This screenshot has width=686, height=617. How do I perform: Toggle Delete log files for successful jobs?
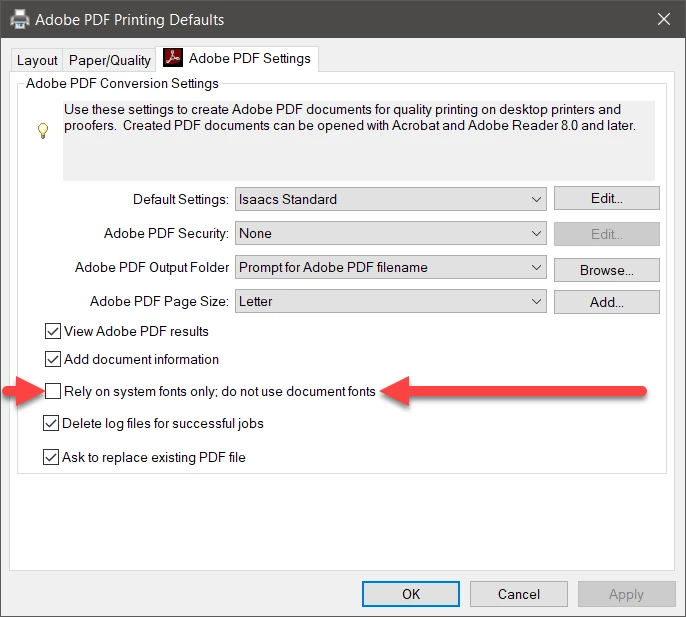tap(51, 423)
